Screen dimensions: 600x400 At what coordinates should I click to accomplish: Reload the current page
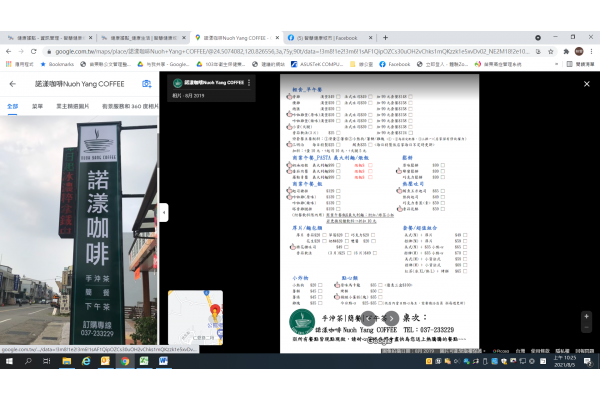coord(34,51)
